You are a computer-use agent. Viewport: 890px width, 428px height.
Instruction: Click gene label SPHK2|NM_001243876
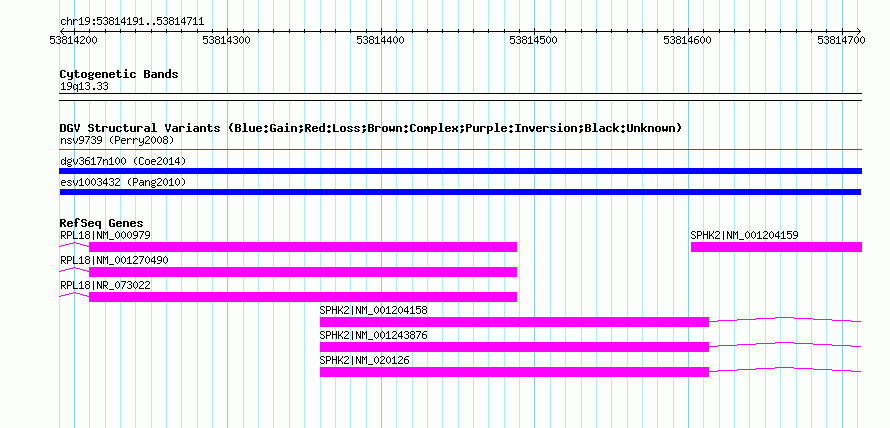pyautogui.click(x=373, y=335)
